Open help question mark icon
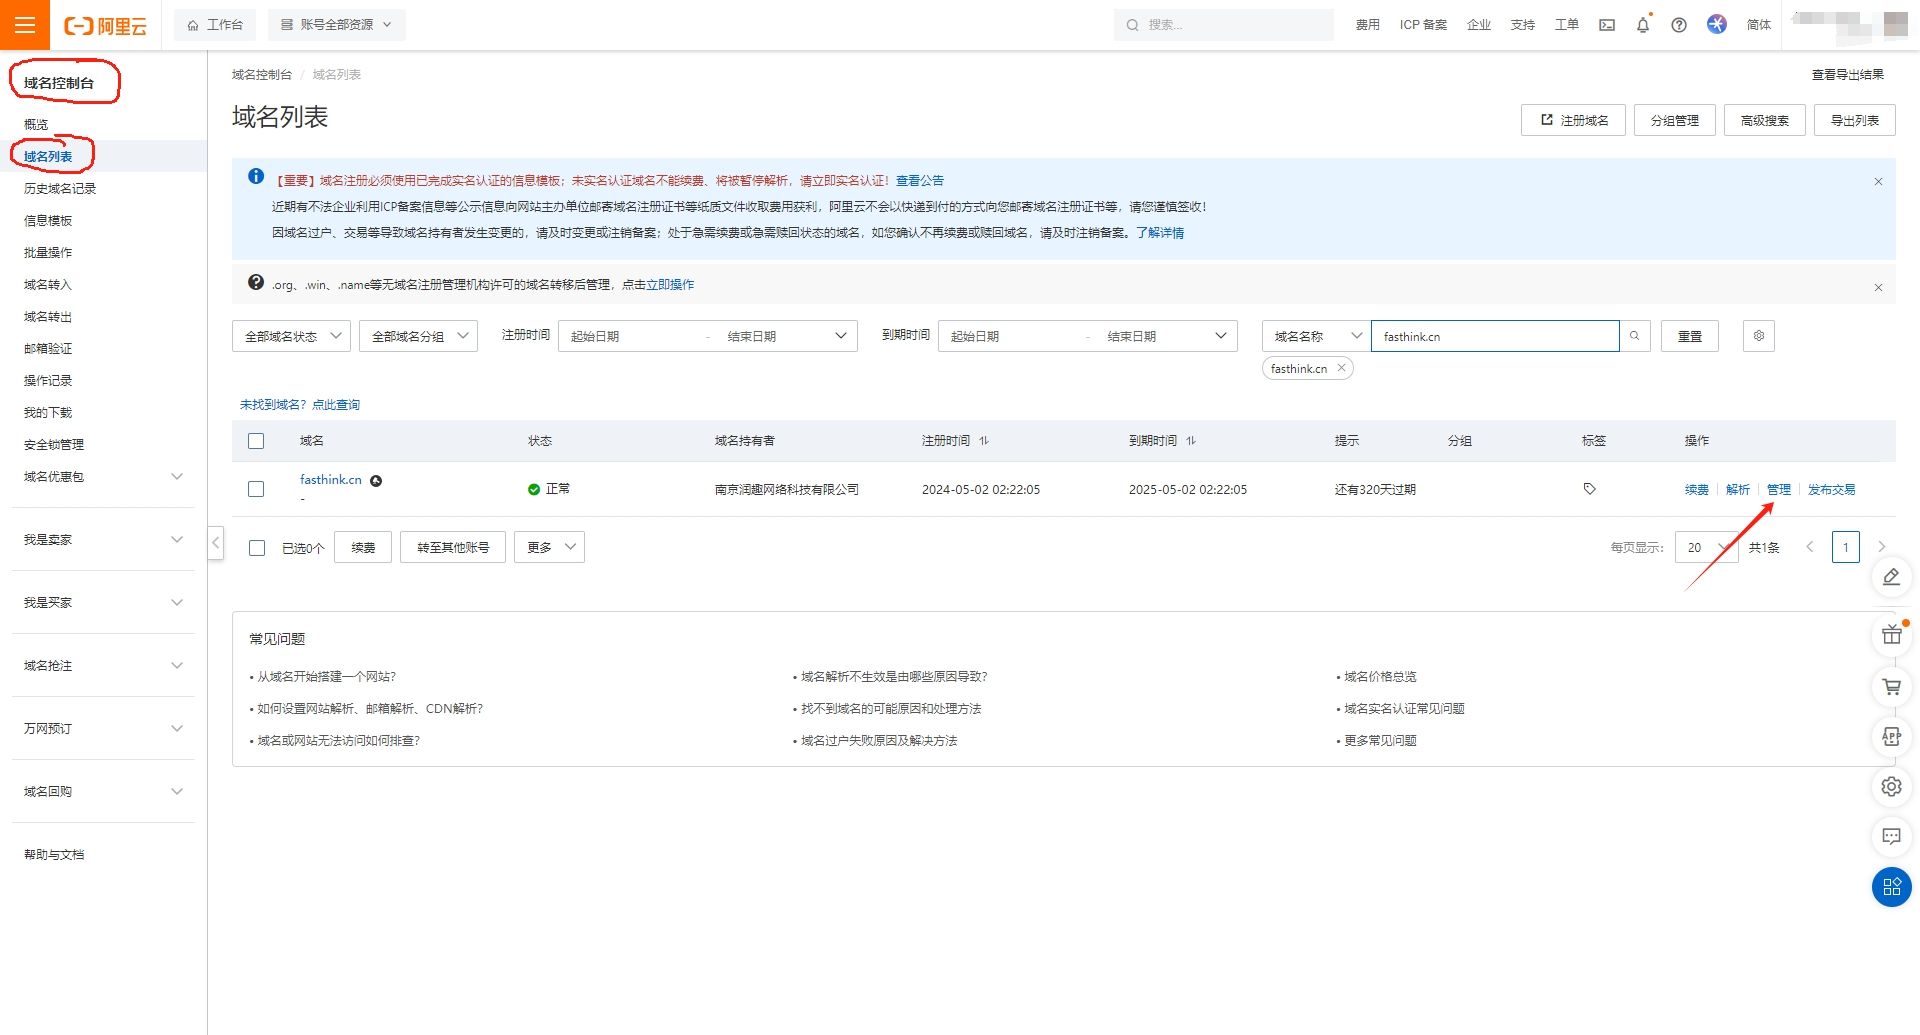Image resolution: width=1920 pixels, height=1035 pixels. (1679, 25)
